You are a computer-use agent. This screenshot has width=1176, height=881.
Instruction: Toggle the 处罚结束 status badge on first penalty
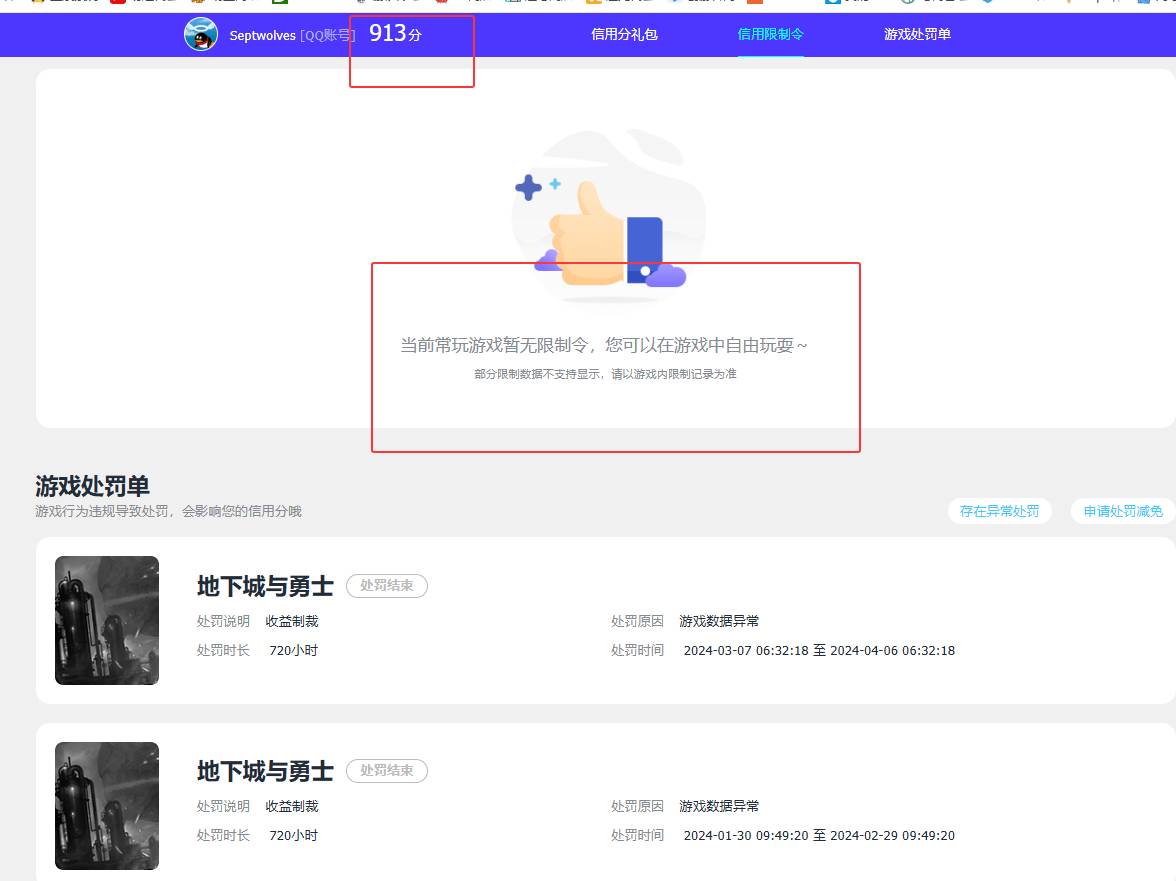387,586
